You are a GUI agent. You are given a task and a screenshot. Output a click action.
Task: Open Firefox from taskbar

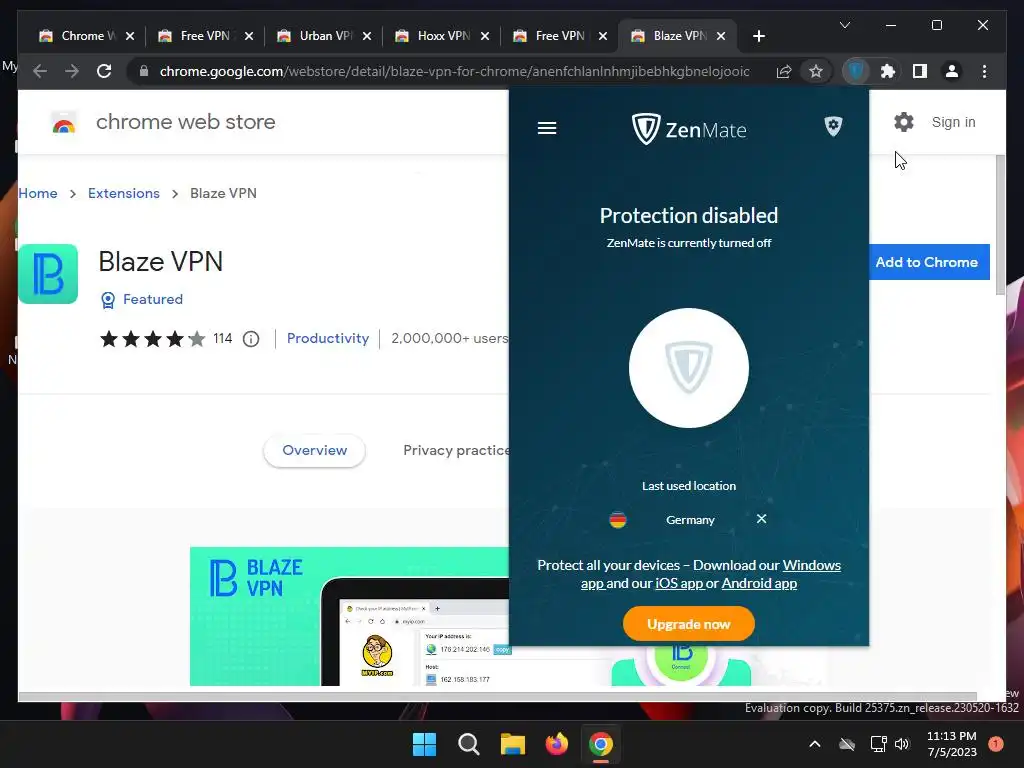(x=556, y=744)
